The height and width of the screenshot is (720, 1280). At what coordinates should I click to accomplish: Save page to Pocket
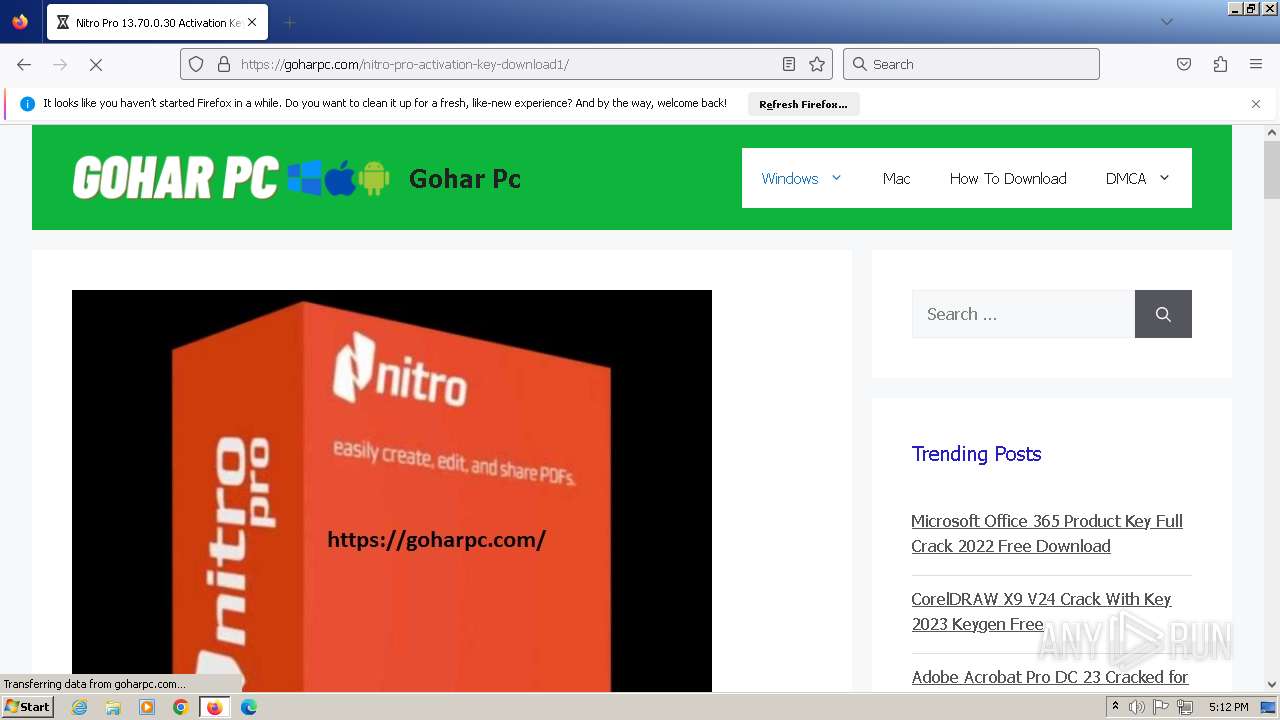[x=1184, y=64]
